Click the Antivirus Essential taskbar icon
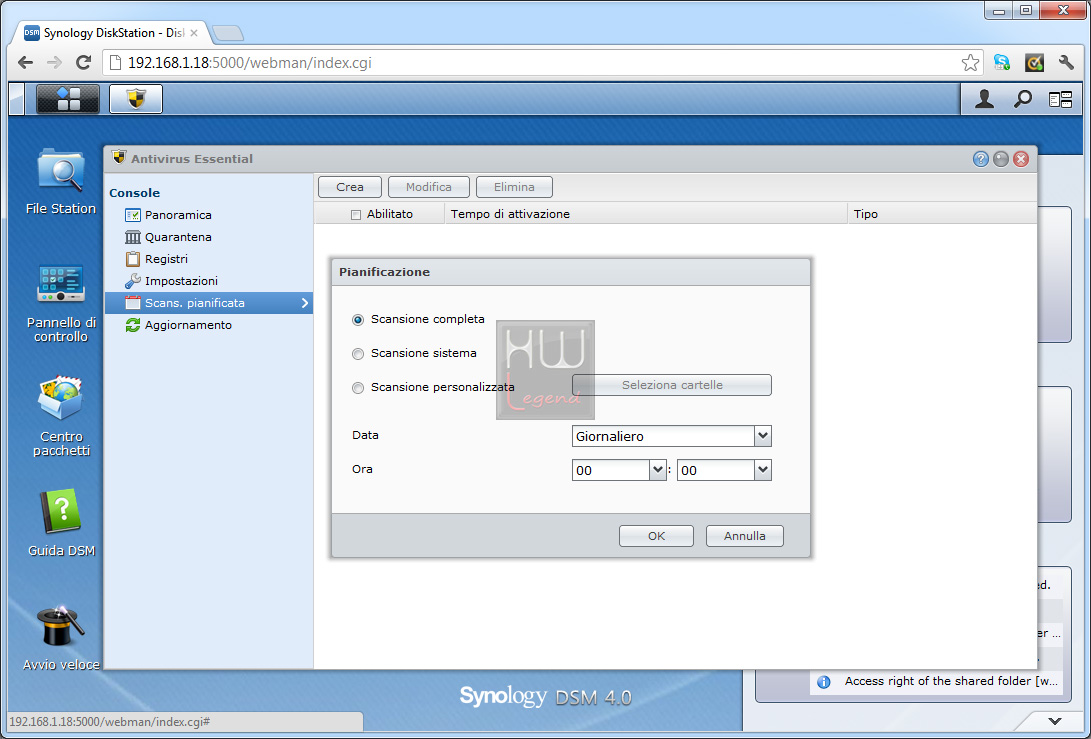The image size is (1091, 739). [x=136, y=99]
